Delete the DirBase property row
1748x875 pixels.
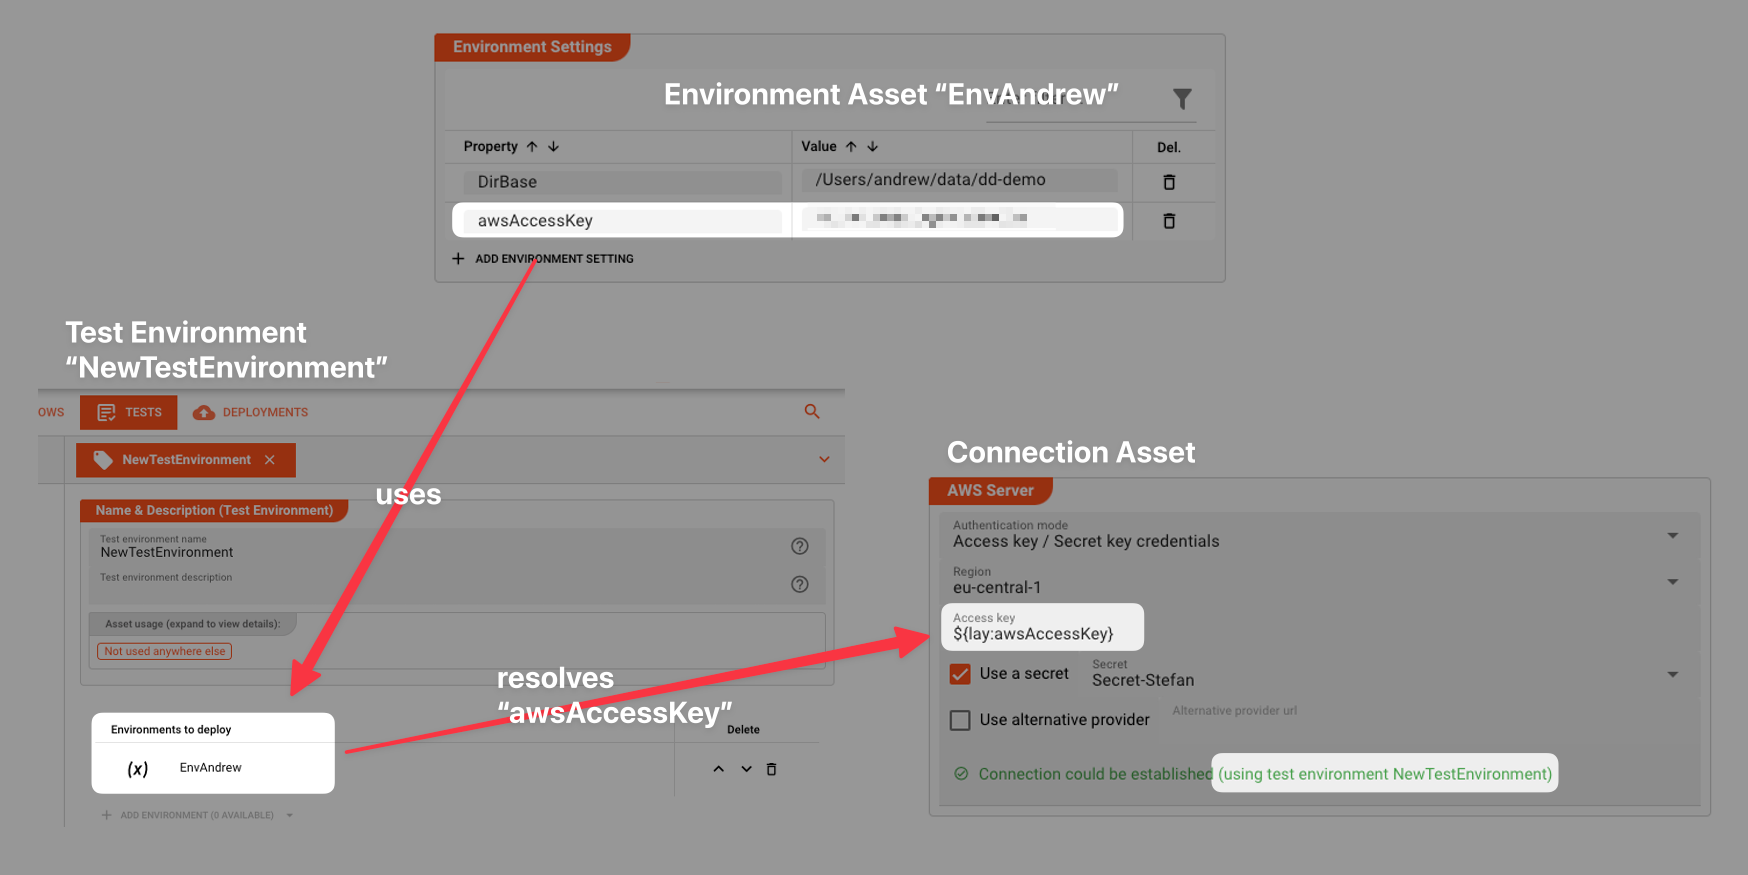pos(1169,182)
